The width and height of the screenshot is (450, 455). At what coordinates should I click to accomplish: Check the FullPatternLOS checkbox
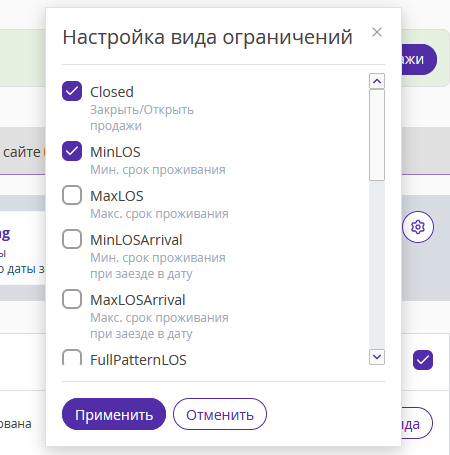click(x=72, y=357)
